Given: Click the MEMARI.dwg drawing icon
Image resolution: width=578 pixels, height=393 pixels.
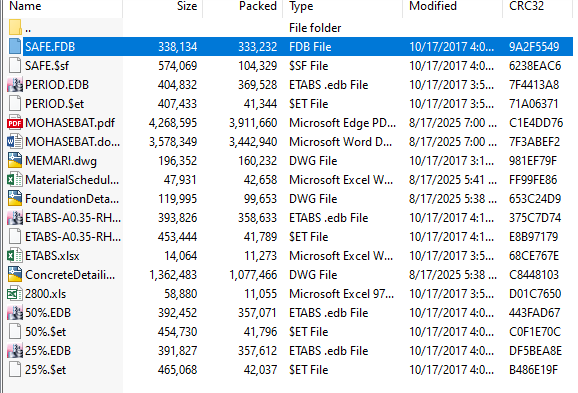Looking at the screenshot, I should click(x=15, y=161).
